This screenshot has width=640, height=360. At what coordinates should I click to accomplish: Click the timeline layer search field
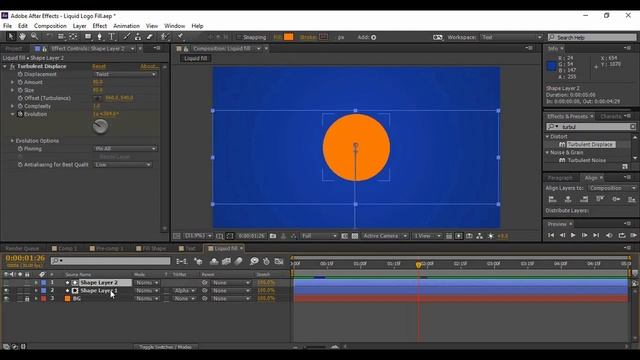[111, 261]
